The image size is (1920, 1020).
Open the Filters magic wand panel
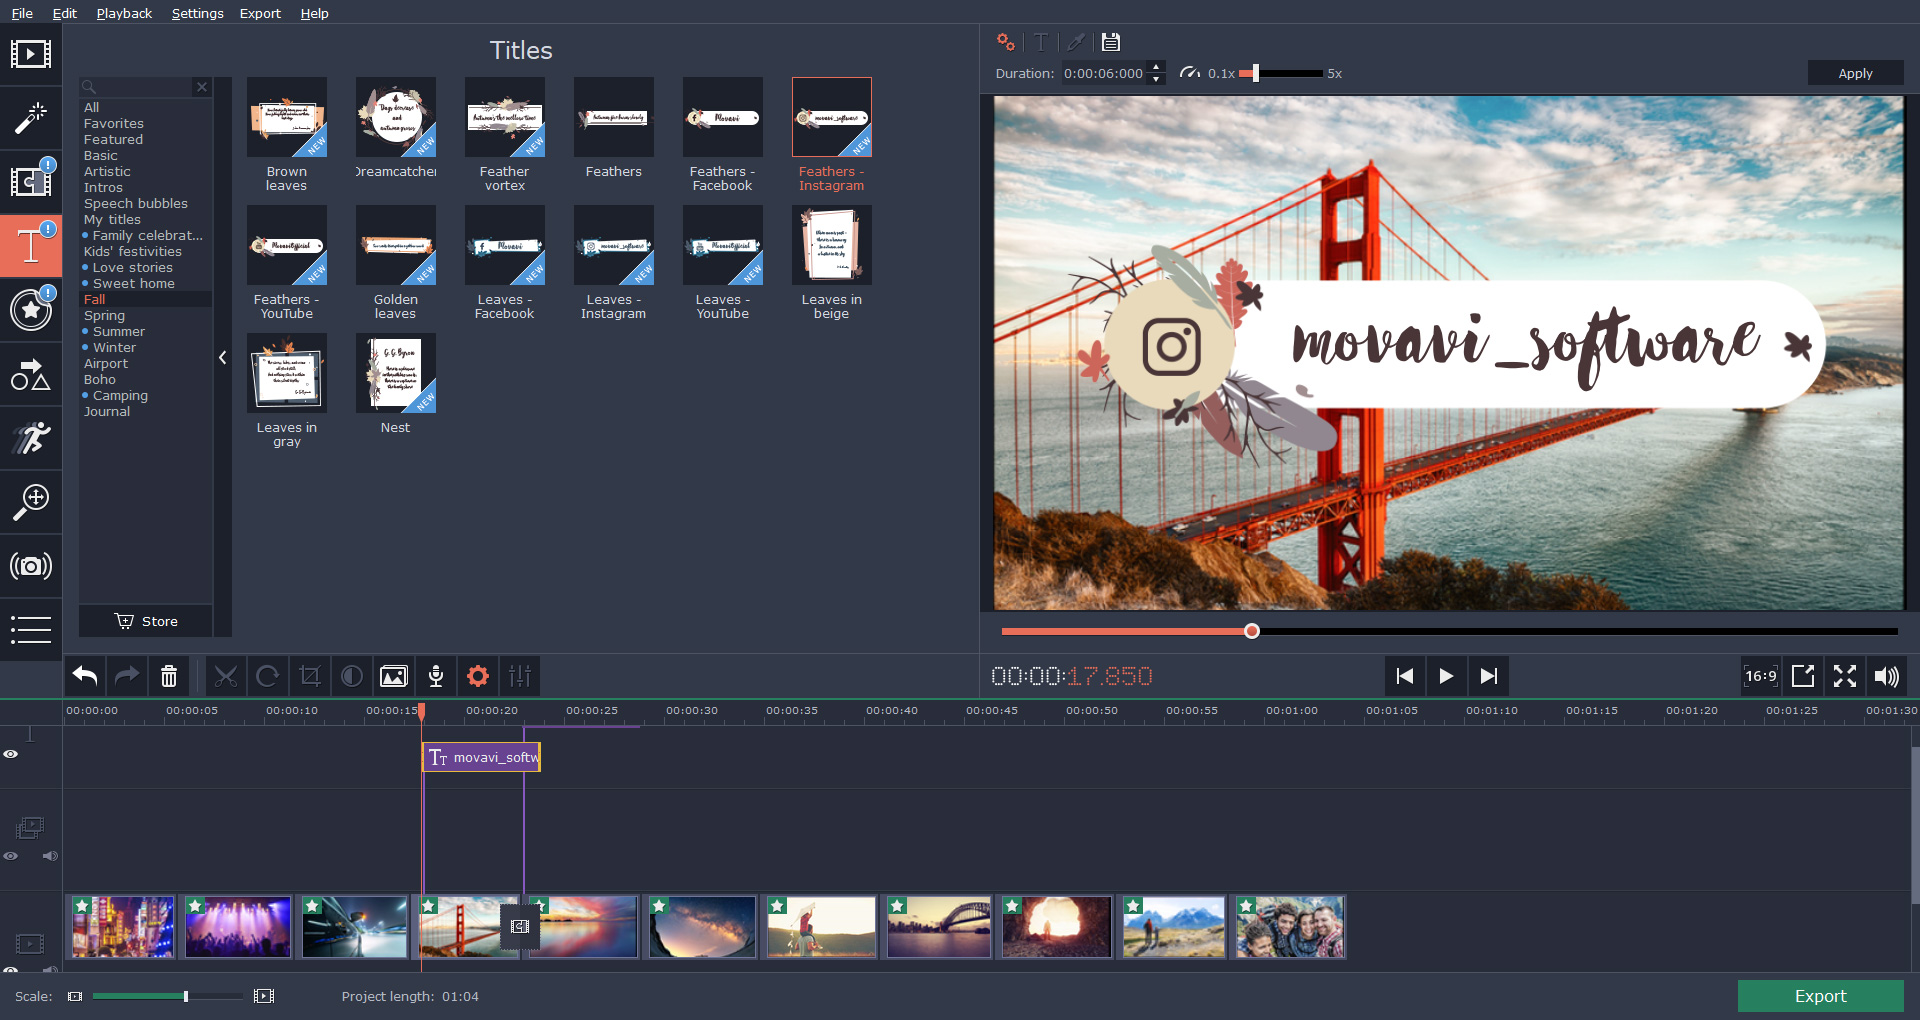31,119
